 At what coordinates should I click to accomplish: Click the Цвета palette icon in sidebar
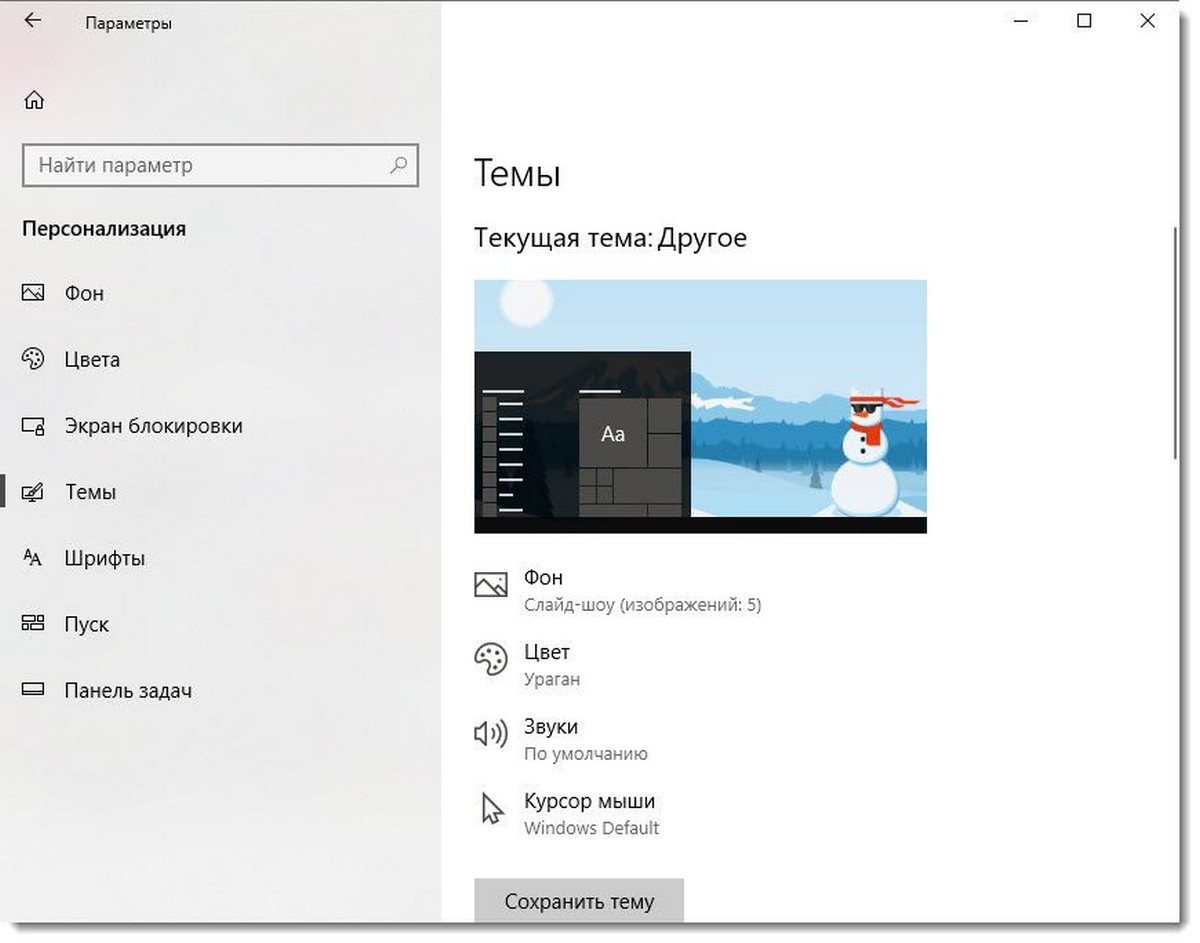33,359
